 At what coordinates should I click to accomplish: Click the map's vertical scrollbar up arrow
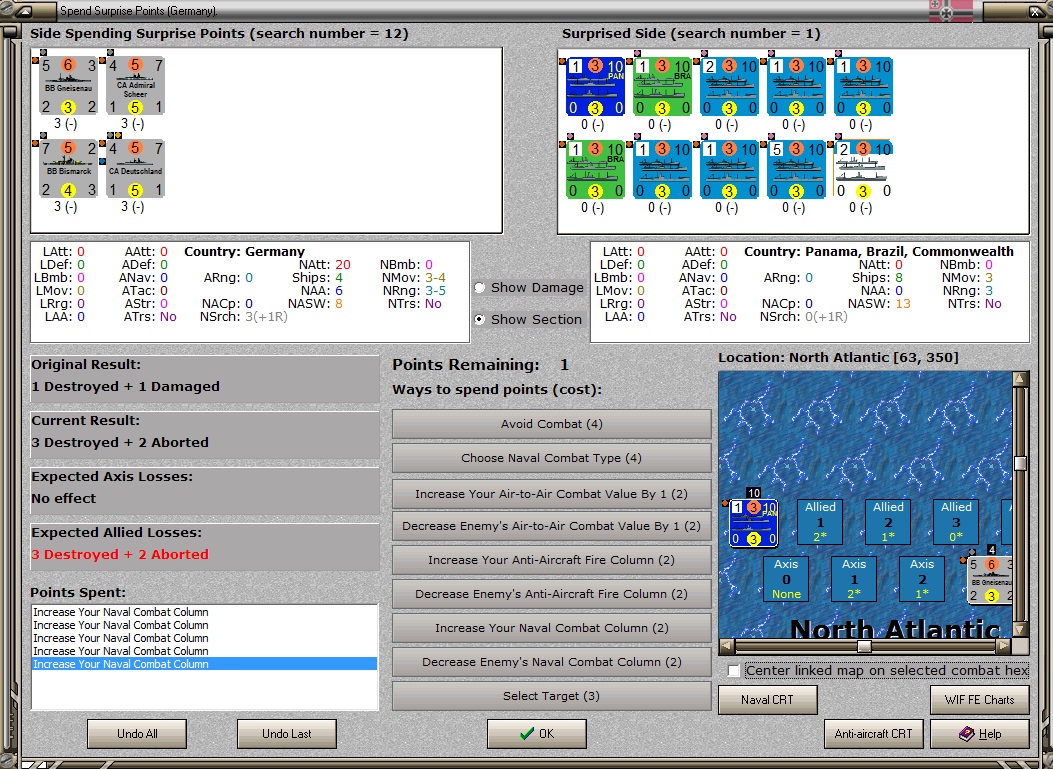[1020, 379]
